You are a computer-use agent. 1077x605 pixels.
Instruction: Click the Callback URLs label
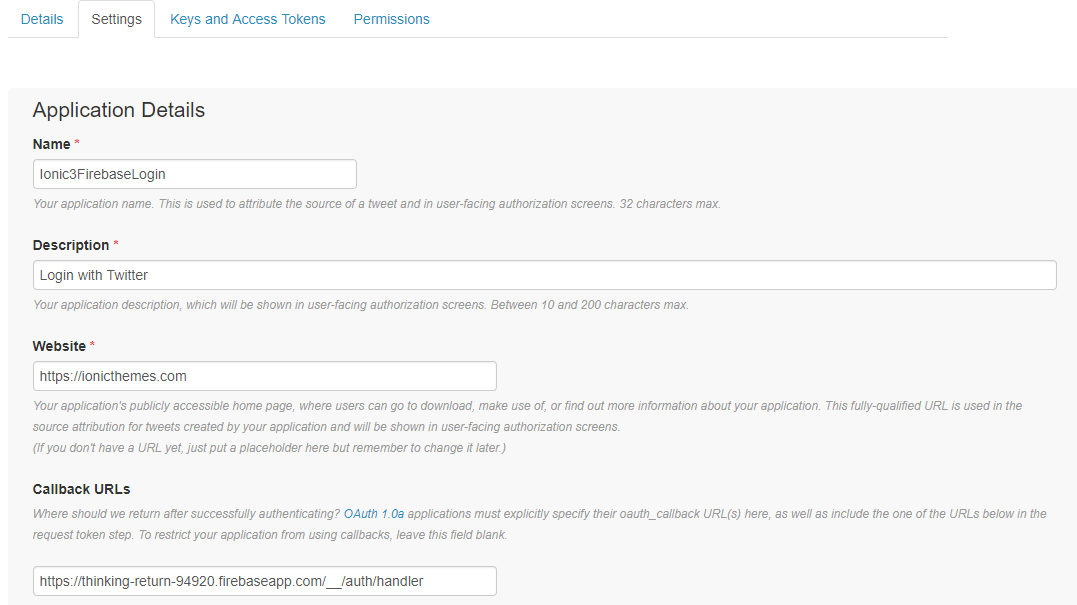tap(81, 489)
